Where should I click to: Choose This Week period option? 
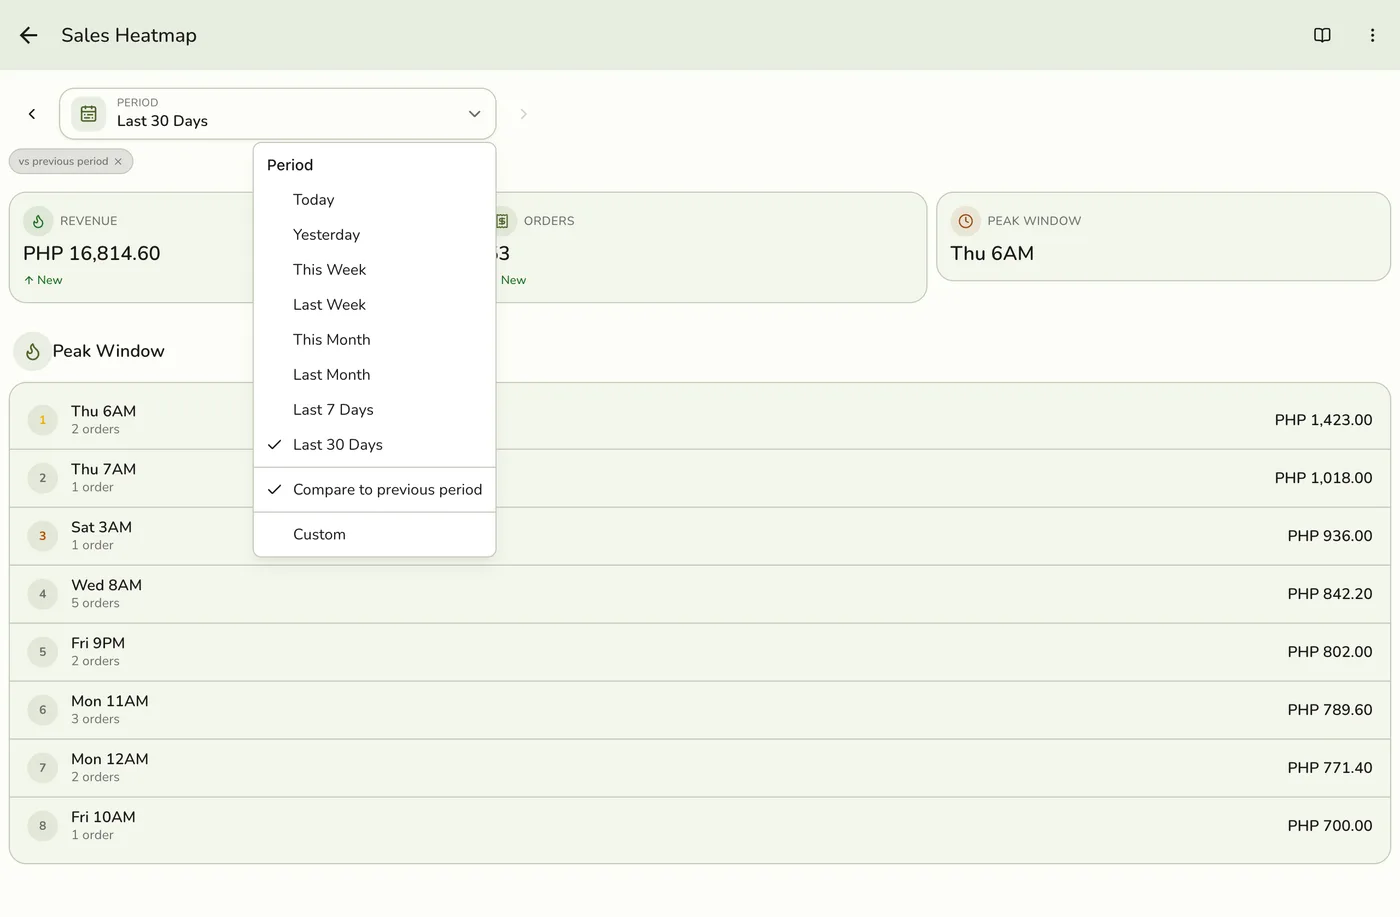375,270
